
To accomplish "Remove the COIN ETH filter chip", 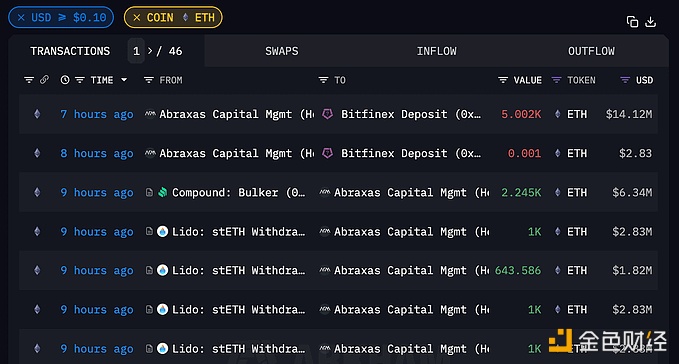I will pos(137,18).
